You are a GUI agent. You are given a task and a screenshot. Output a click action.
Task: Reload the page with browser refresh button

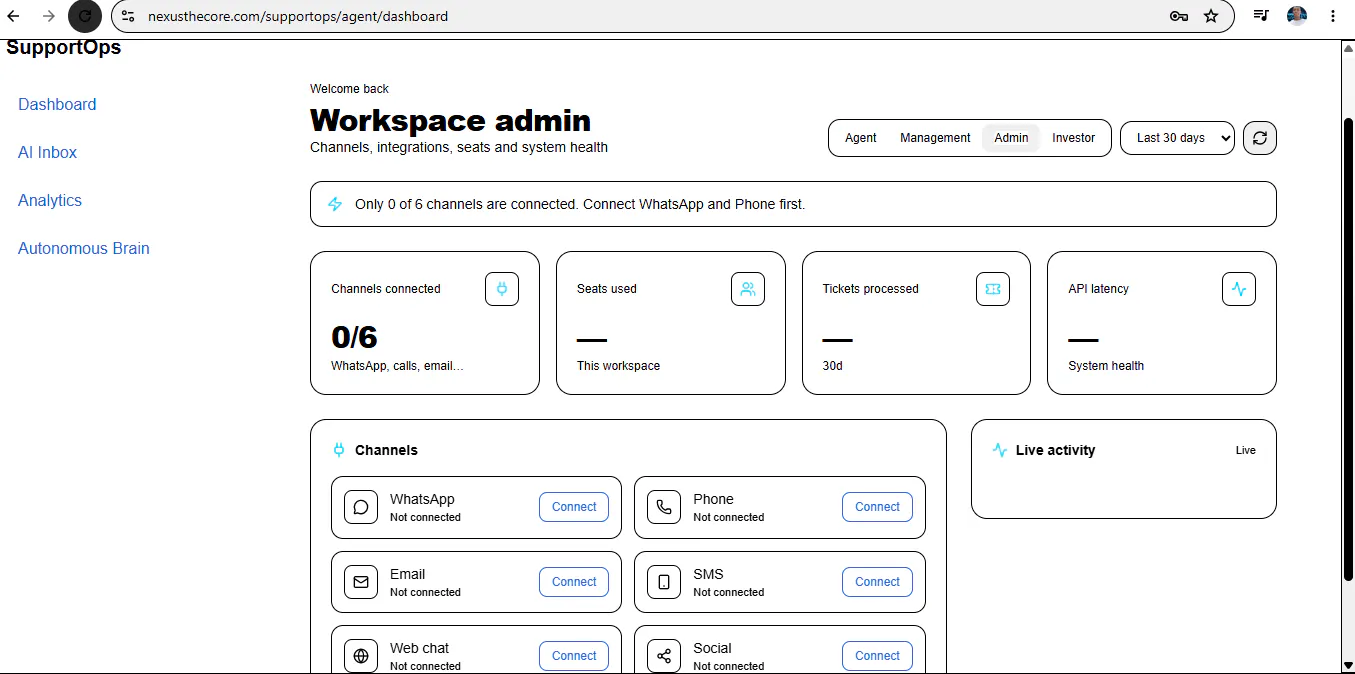[85, 16]
